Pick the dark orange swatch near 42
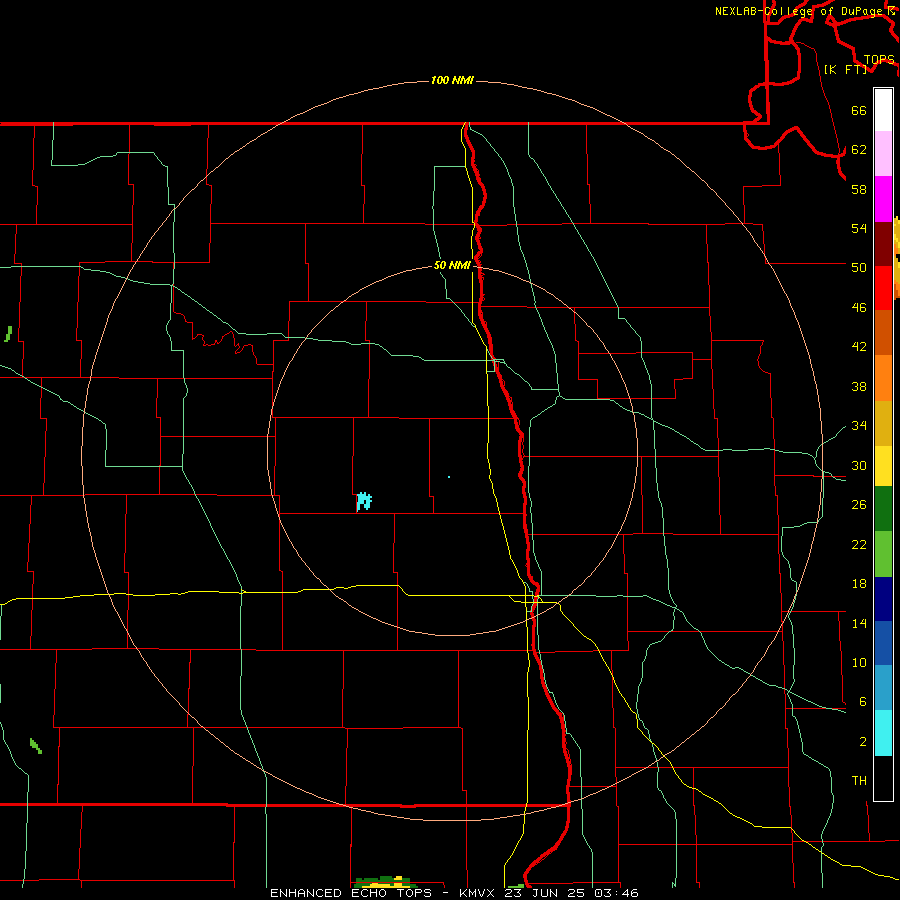The image size is (900, 900). tap(883, 333)
